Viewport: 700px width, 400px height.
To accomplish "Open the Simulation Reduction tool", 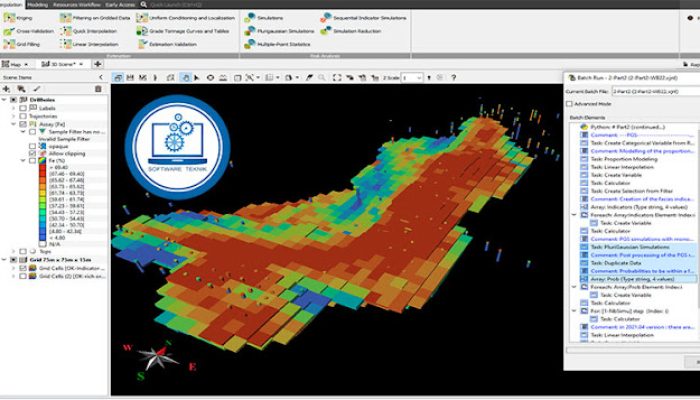I will 350,31.
